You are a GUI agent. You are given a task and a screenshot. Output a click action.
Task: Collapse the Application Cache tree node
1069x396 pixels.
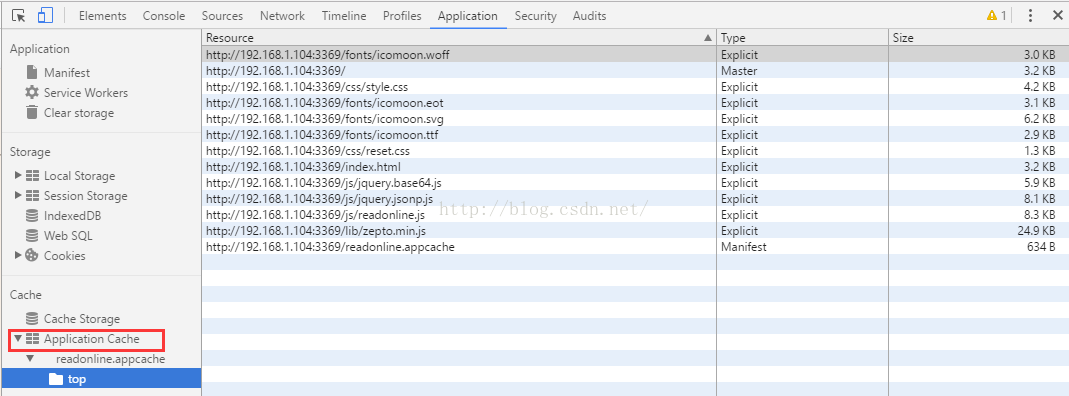[x=18, y=339]
